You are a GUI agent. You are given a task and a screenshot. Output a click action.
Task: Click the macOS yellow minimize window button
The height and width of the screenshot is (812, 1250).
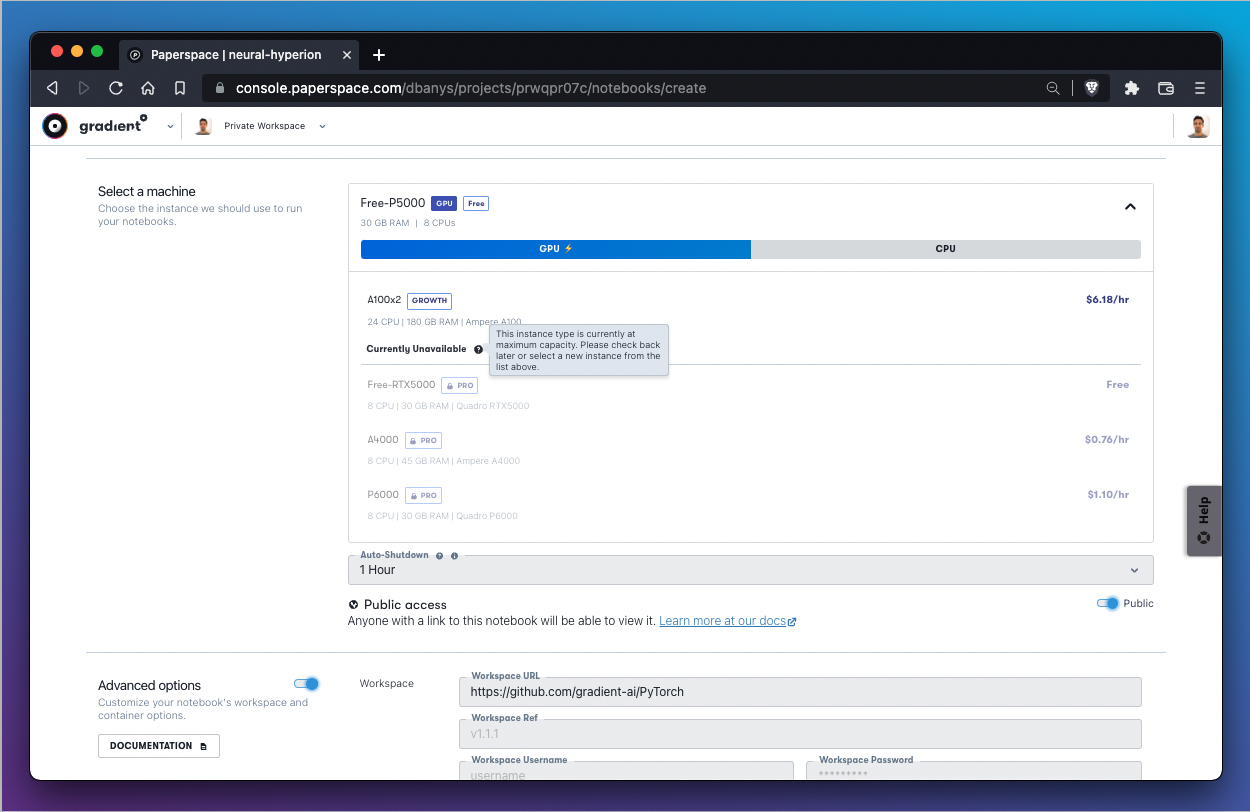point(77,51)
